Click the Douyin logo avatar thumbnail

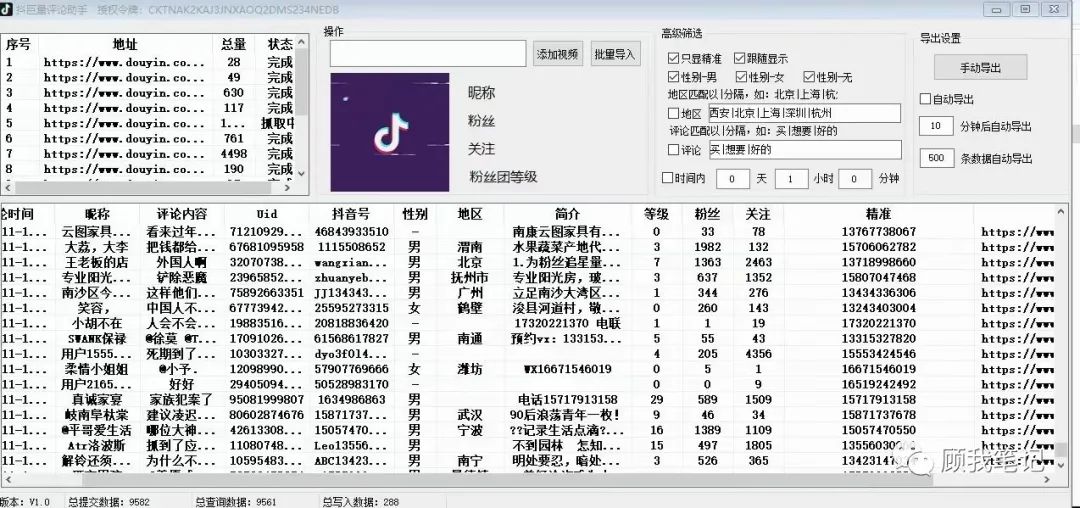click(x=389, y=132)
